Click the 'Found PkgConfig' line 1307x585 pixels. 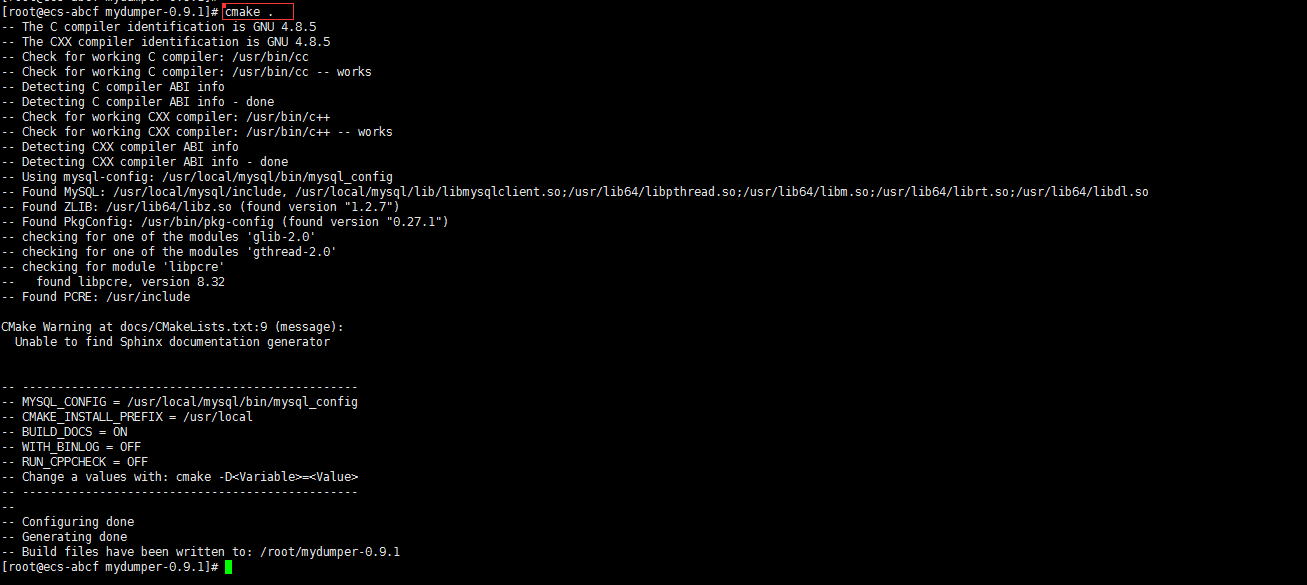coord(225,222)
